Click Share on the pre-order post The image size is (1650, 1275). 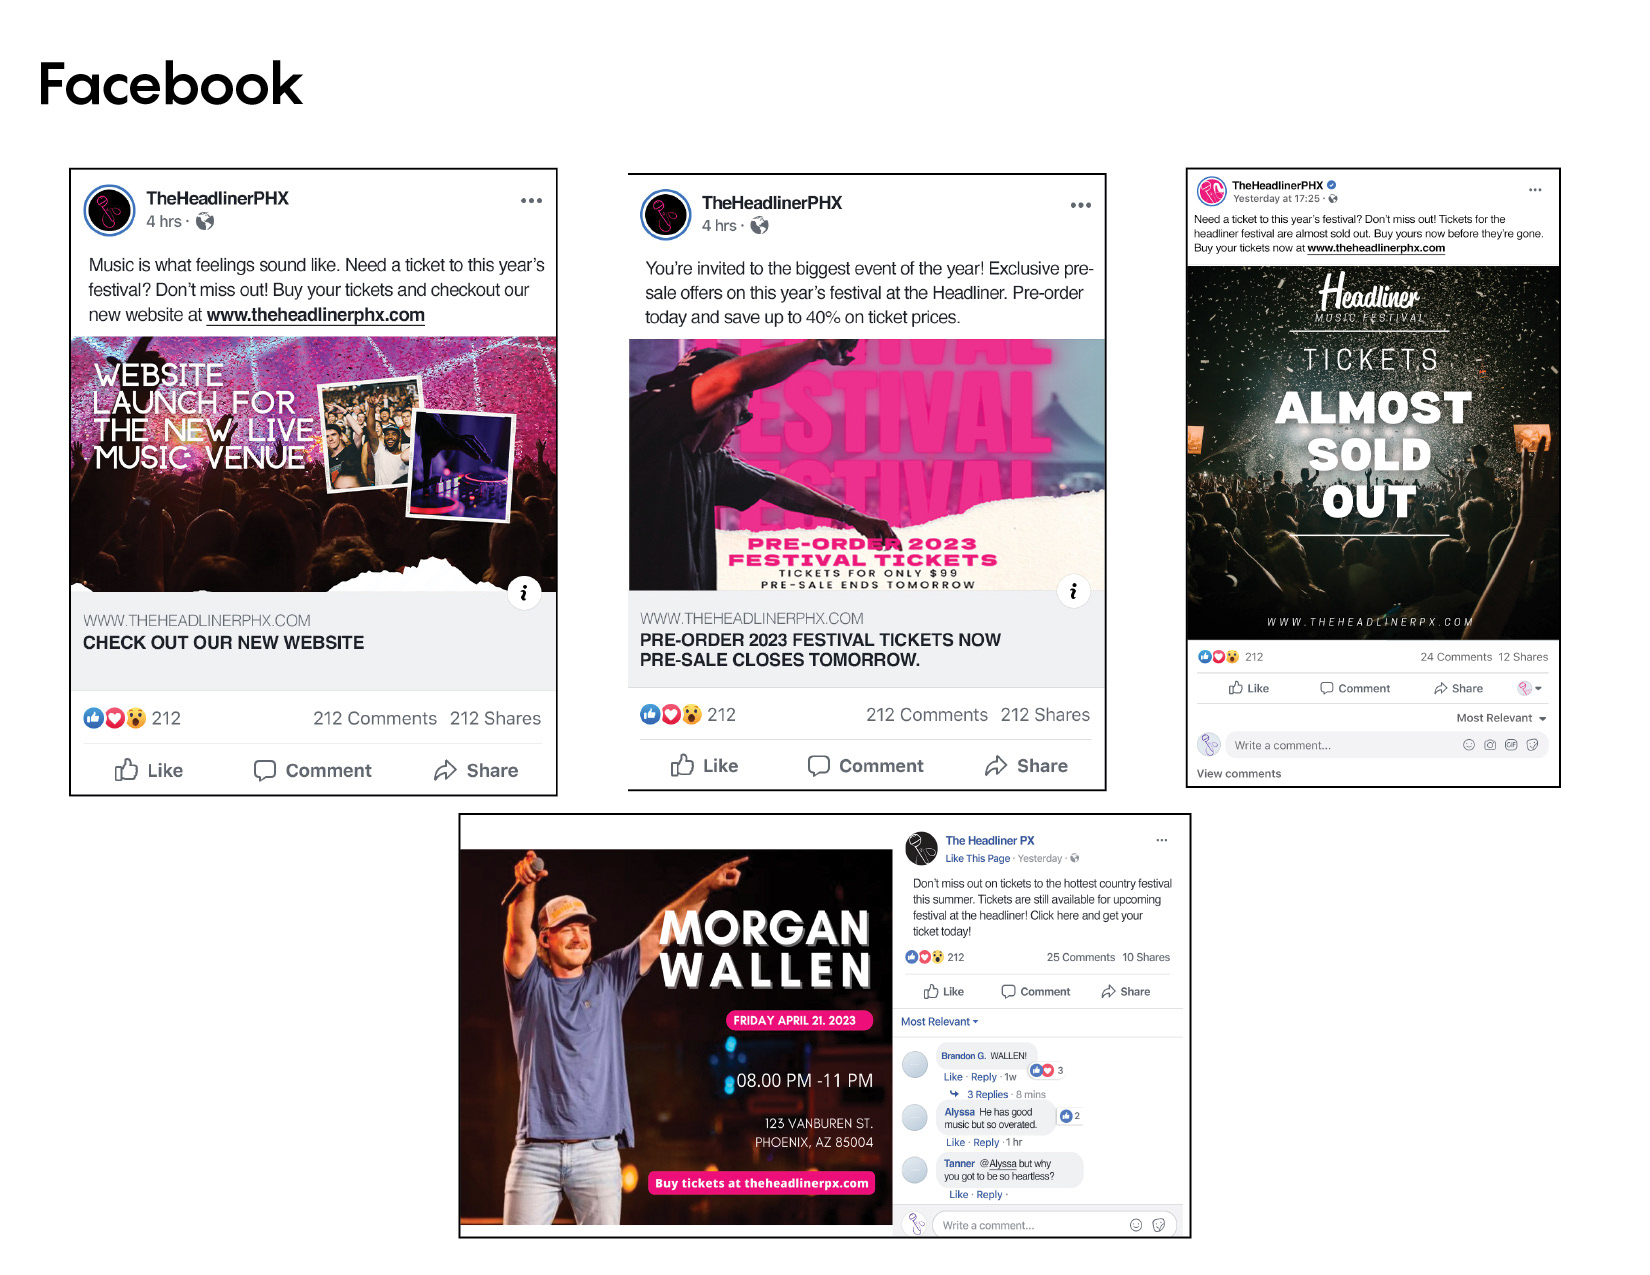(1026, 766)
